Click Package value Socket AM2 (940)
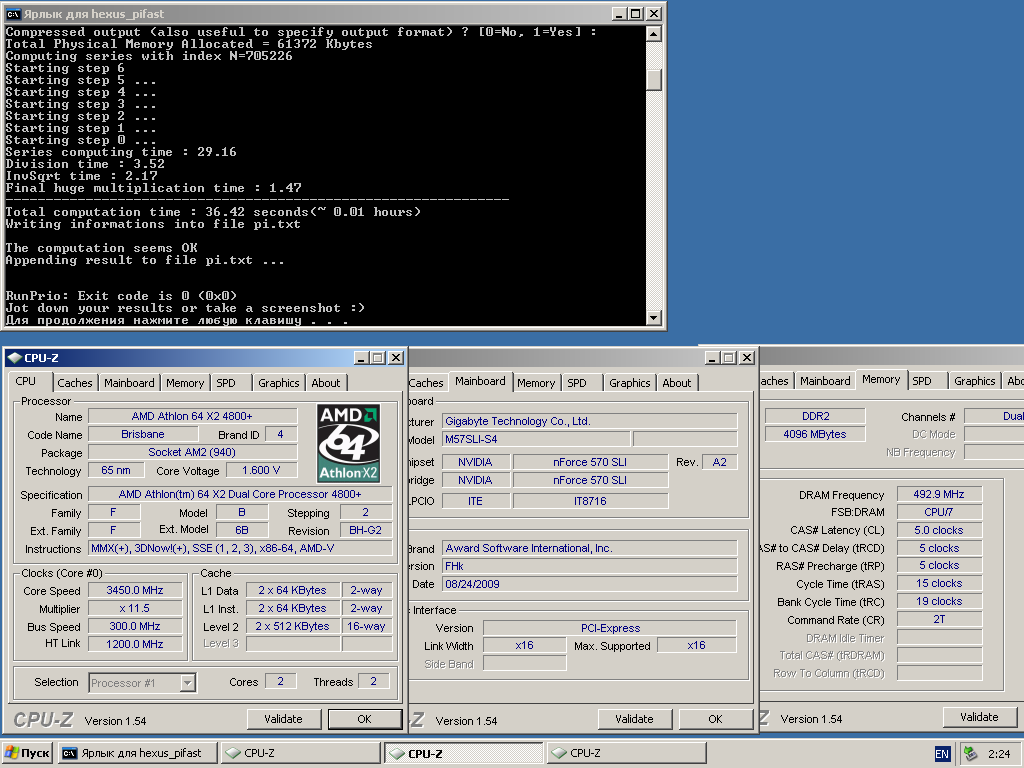 [193, 452]
